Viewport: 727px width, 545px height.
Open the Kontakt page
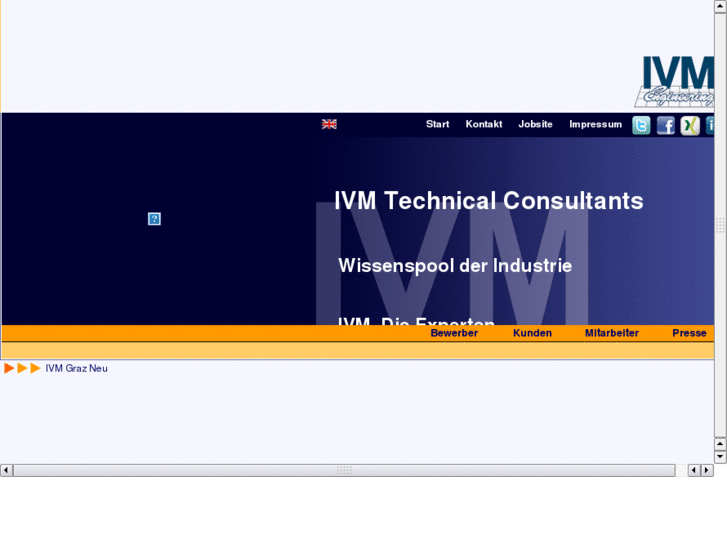coord(484,124)
